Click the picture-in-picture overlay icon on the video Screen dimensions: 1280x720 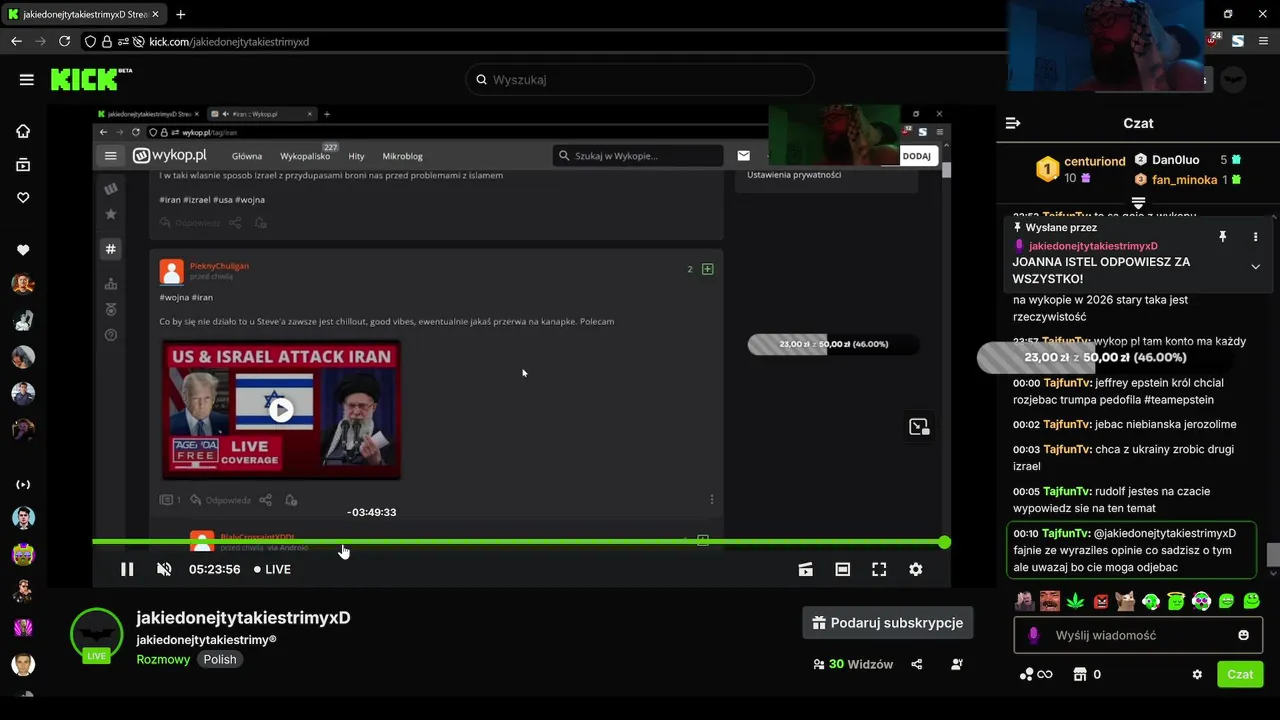click(x=919, y=427)
